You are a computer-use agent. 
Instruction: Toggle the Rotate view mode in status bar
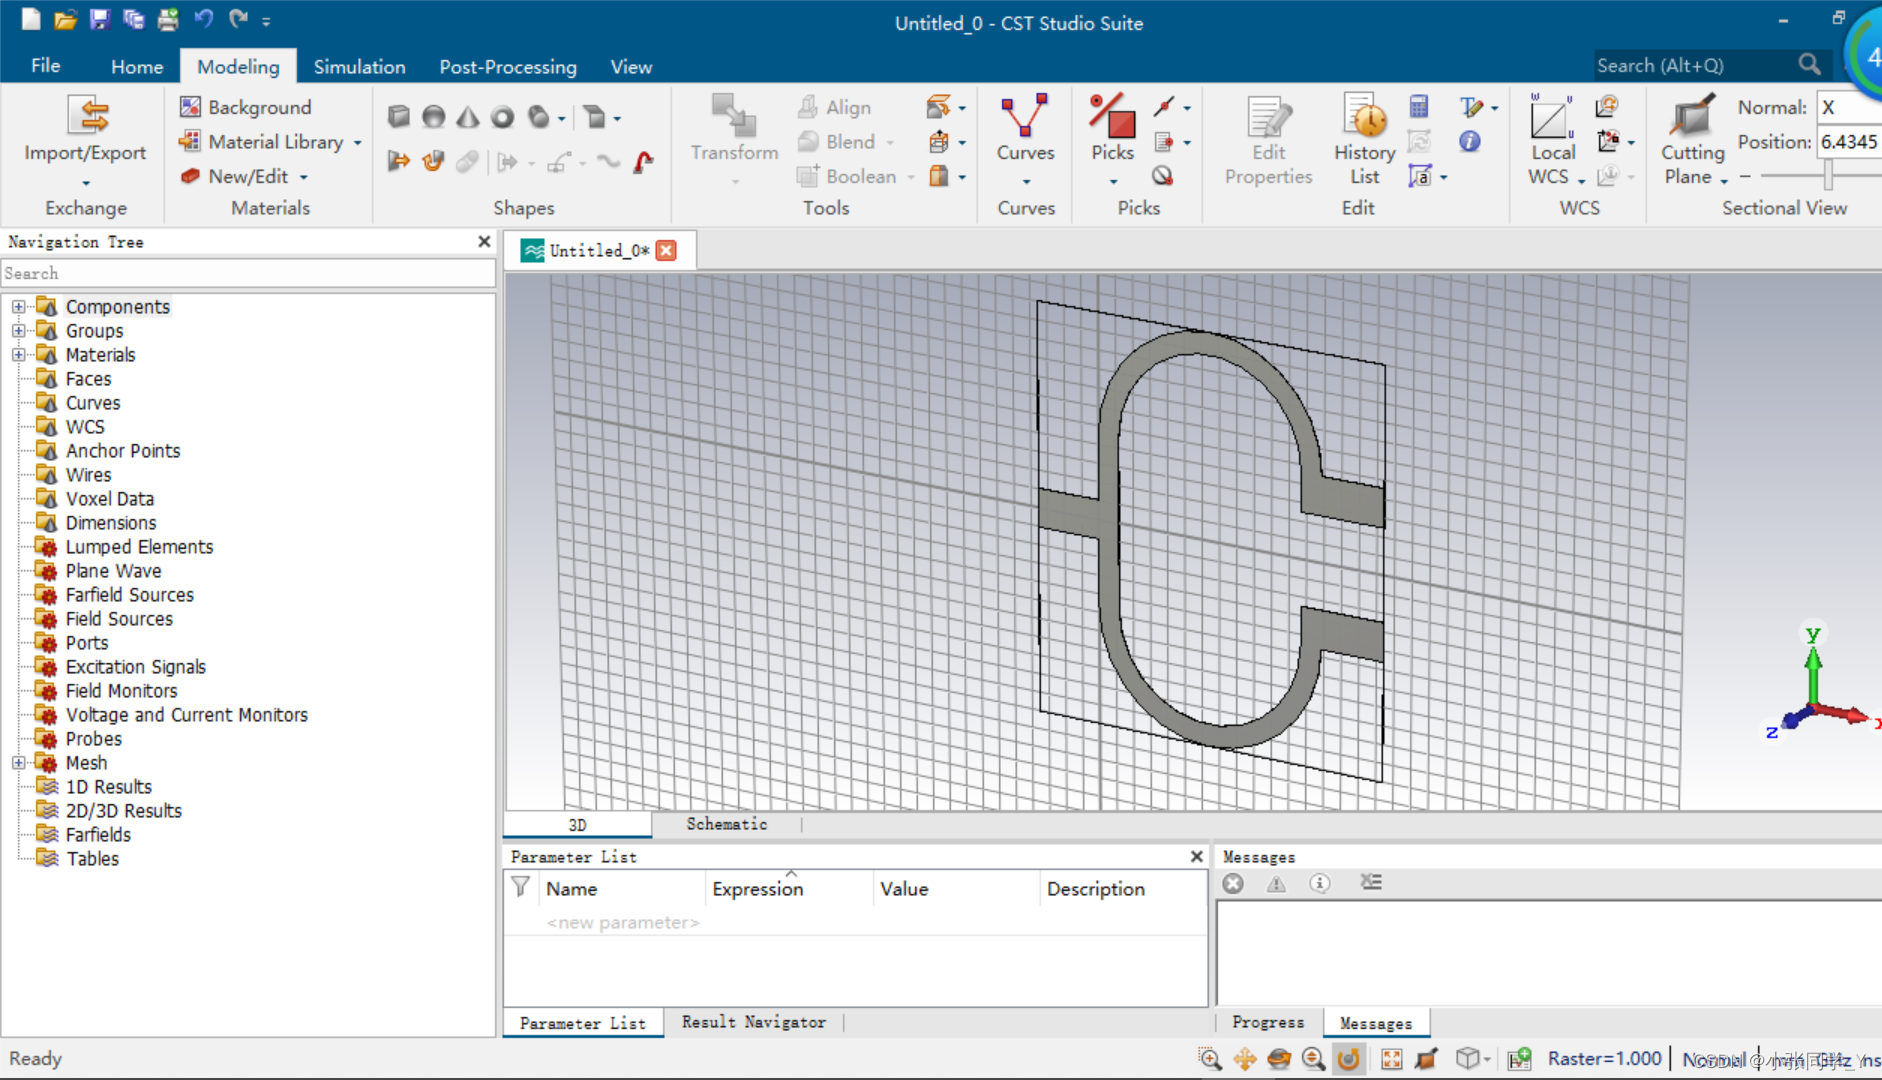(1348, 1059)
